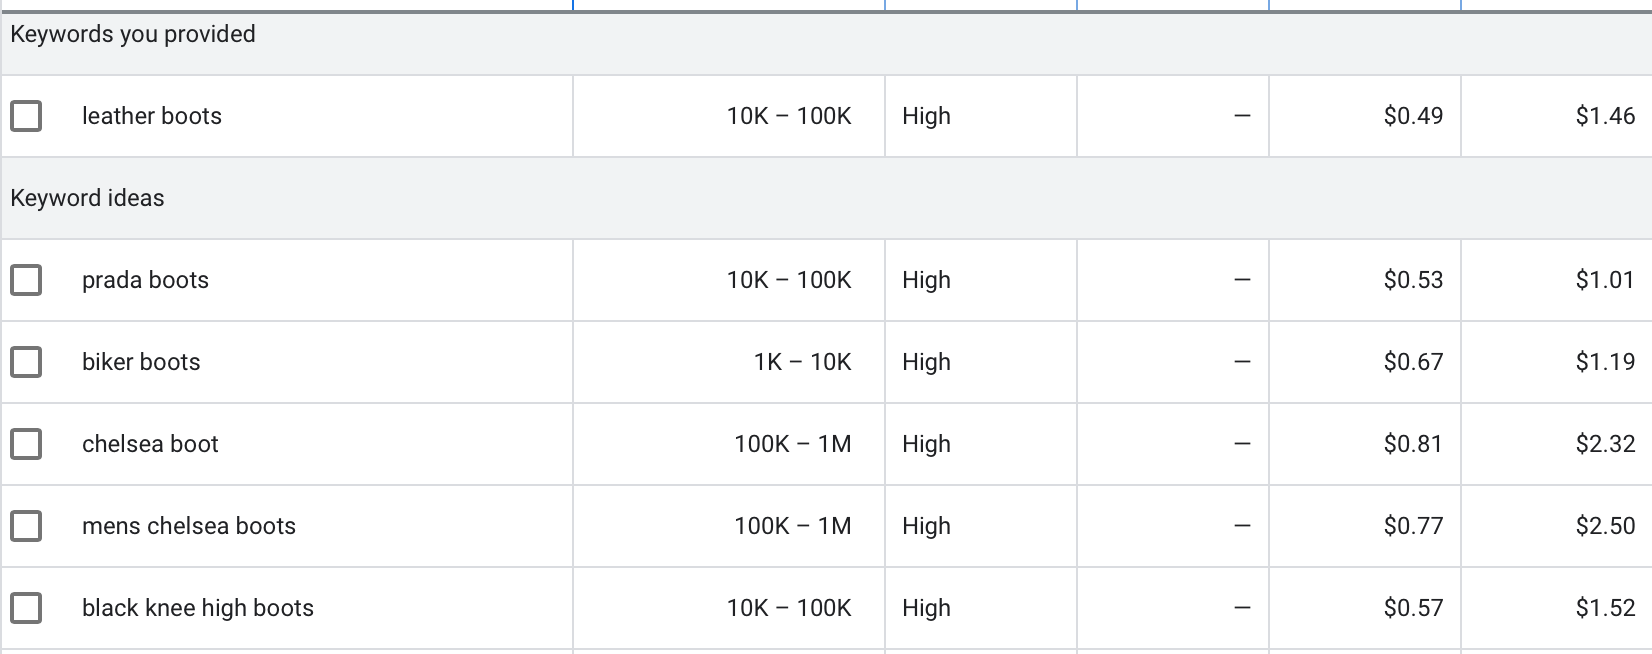Image resolution: width=1652 pixels, height=654 pixels.
Task: Select the prada boots row checkbox
Action: point(26,280)
